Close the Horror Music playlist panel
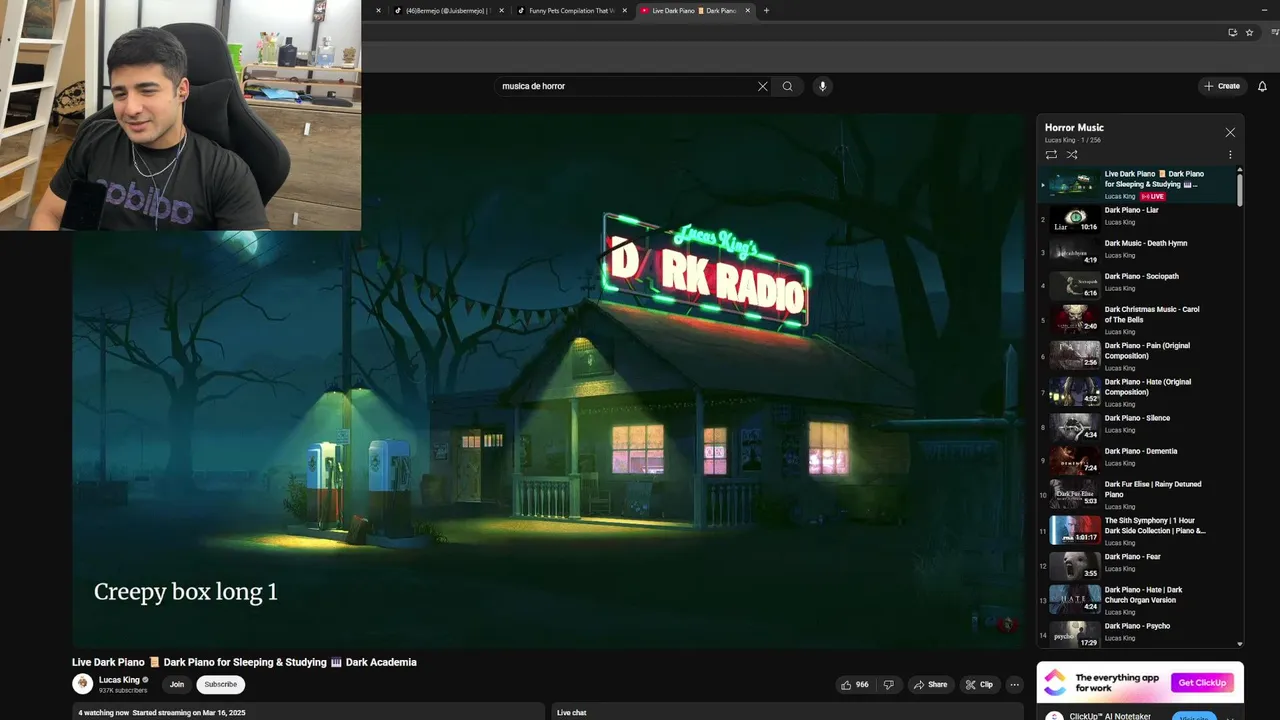This screenshot has height=720, width=1280. [1230, 132]
